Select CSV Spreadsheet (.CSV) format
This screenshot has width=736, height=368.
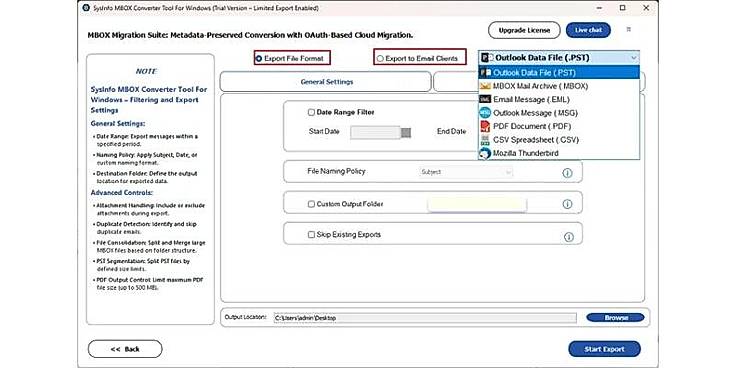559,140
